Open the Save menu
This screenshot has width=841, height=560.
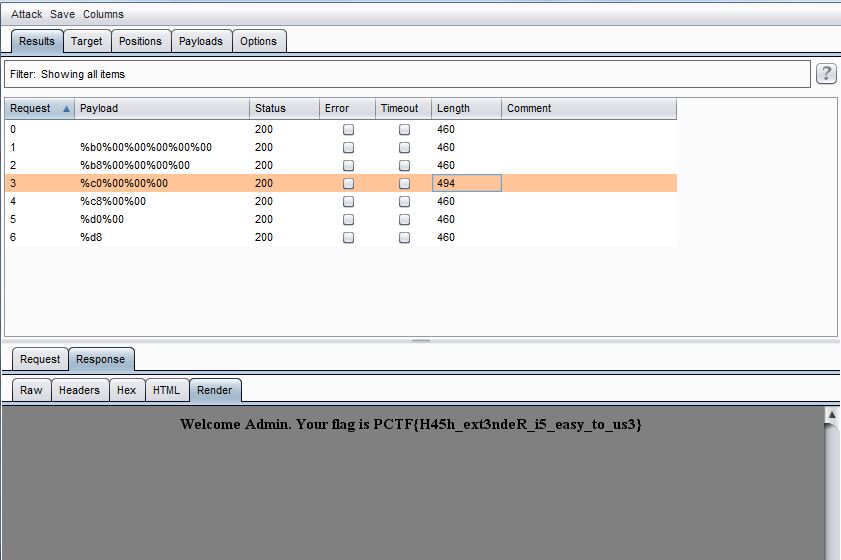[62, 14]
